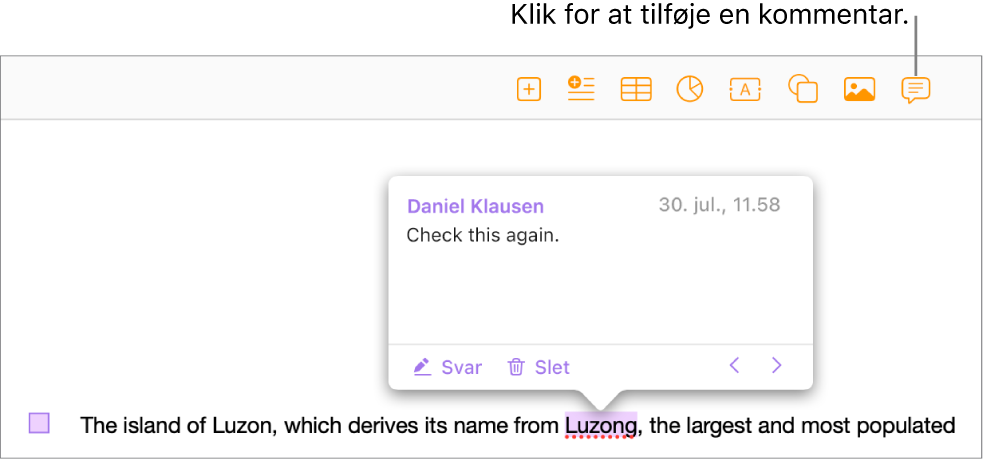Viewport: 984px width, 460px height.
Task: Go to next comment with right chevron
Action: coord(777,365)
